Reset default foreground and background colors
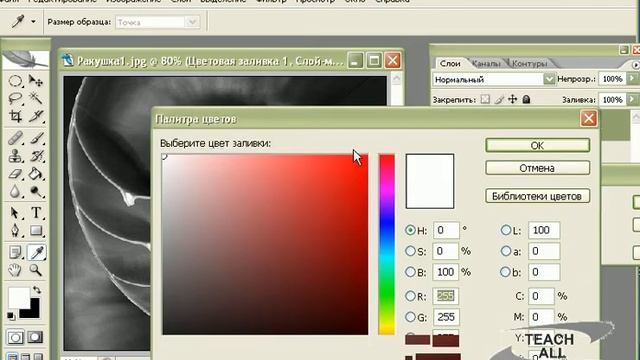Viewport: 640px width, 360px height. click(x=11, y=316)
